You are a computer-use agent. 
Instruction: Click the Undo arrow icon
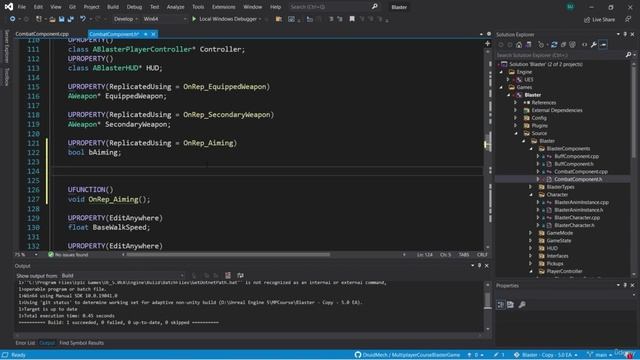pyautogui.click(x=83, y=19)
